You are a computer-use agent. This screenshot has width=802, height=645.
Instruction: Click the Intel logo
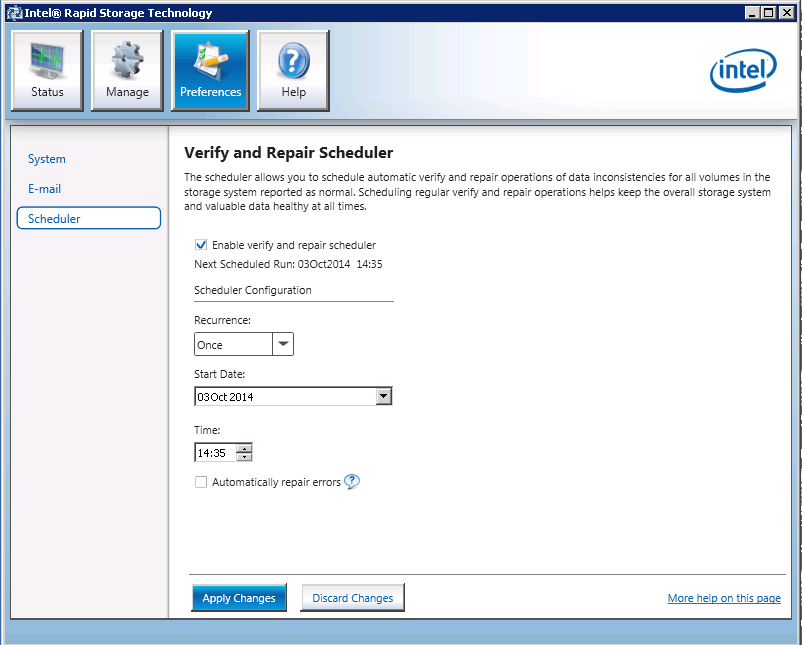pos(743,70)
